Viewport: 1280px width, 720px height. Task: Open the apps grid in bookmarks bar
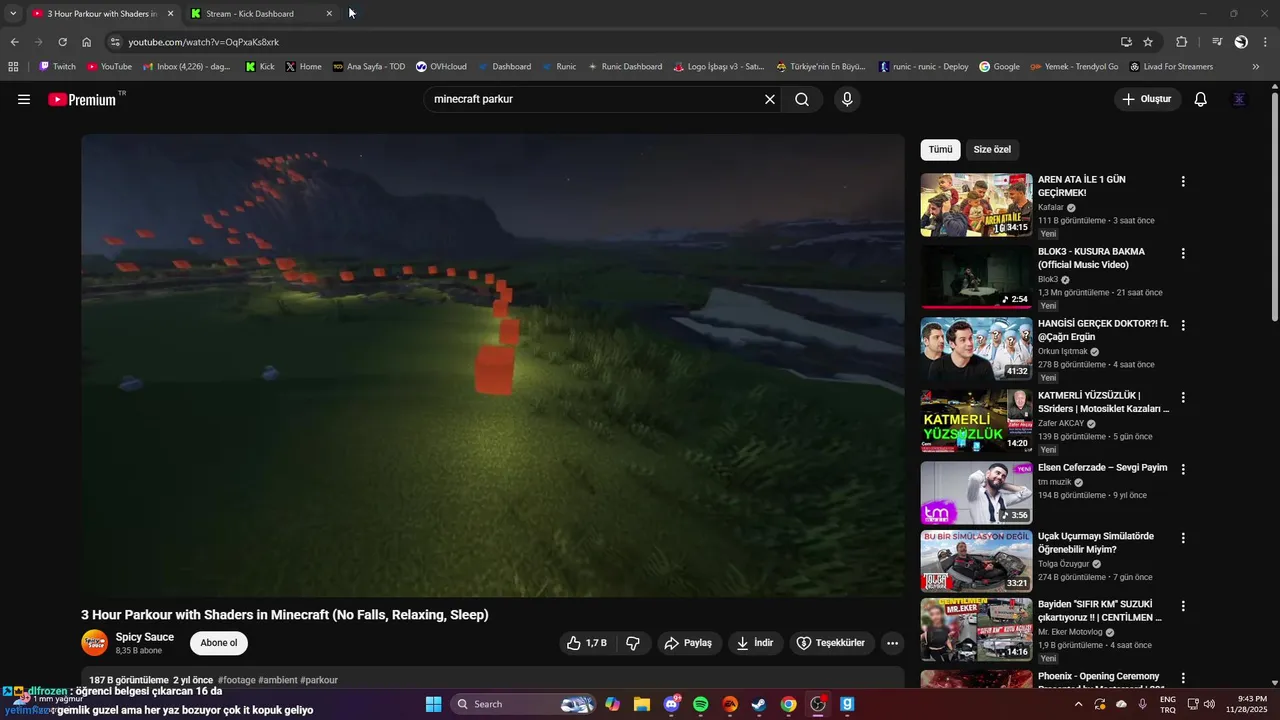click(x=13, y=67)
